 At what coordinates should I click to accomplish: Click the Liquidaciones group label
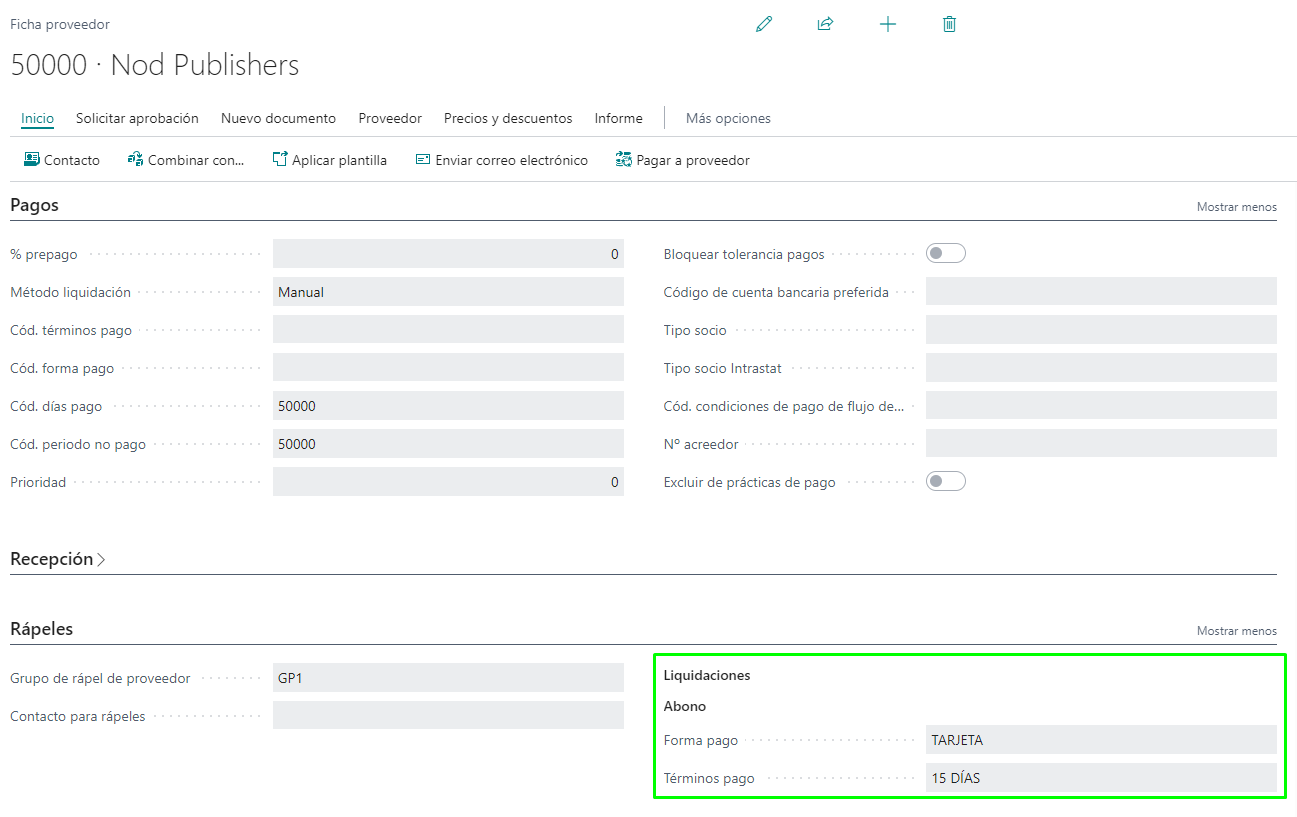tap(707, 675)
